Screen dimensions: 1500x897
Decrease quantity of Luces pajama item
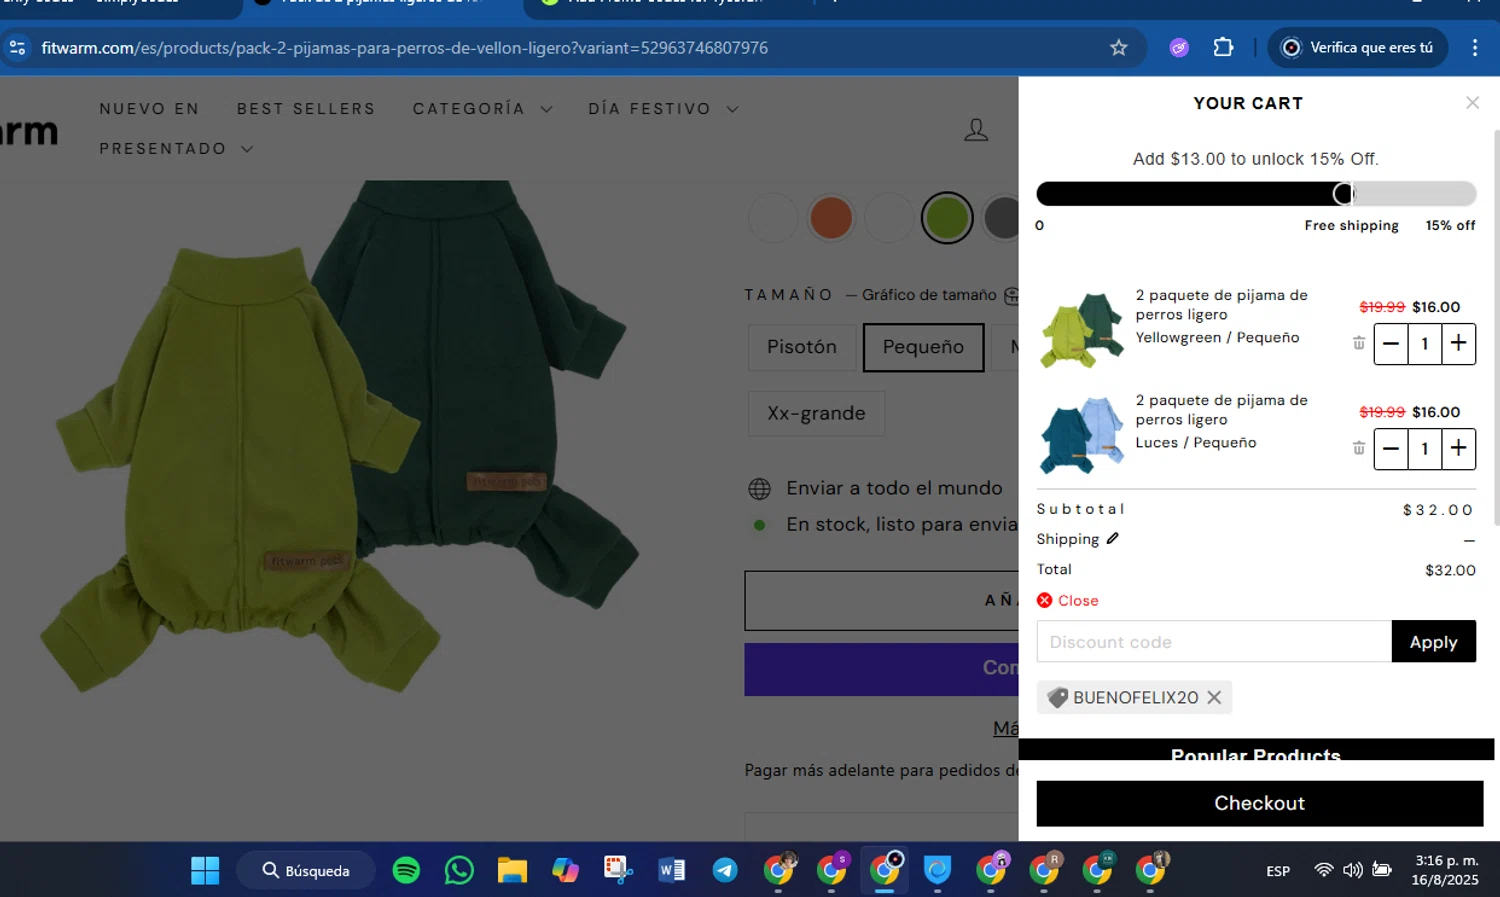click(x=1391, y=448)
